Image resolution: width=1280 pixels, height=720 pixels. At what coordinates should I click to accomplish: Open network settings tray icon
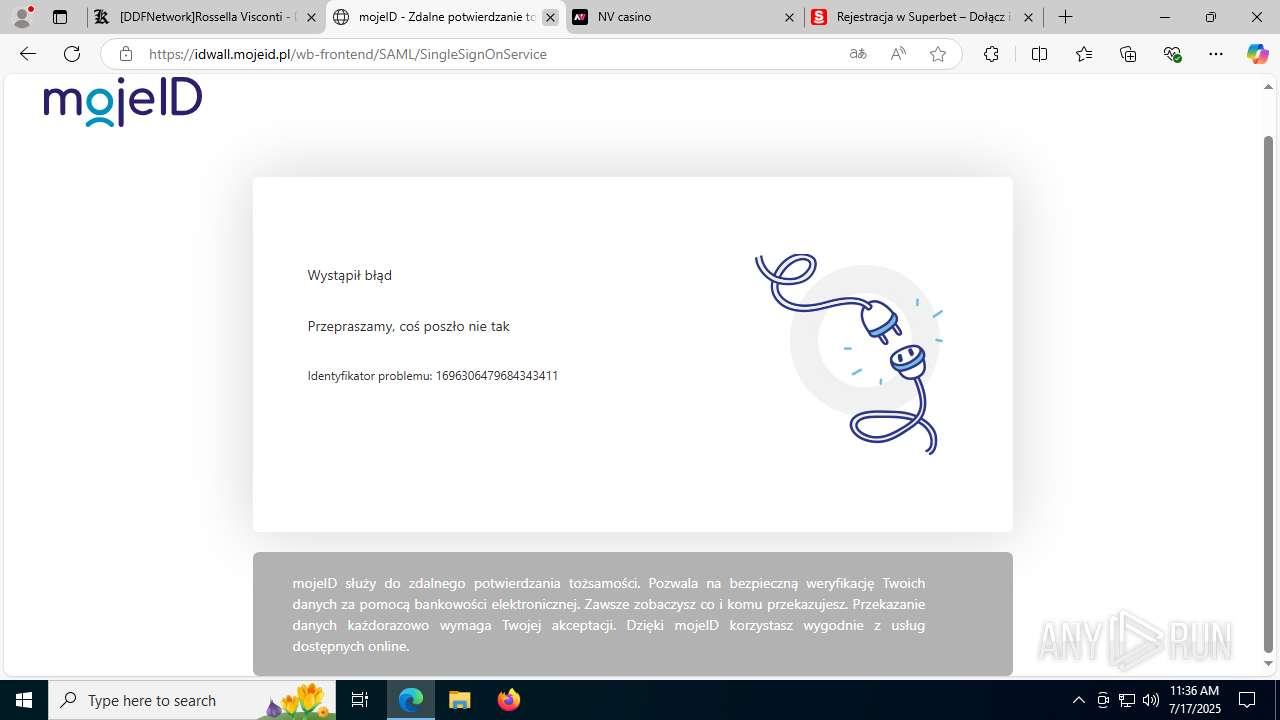(x=1127, y=700)
